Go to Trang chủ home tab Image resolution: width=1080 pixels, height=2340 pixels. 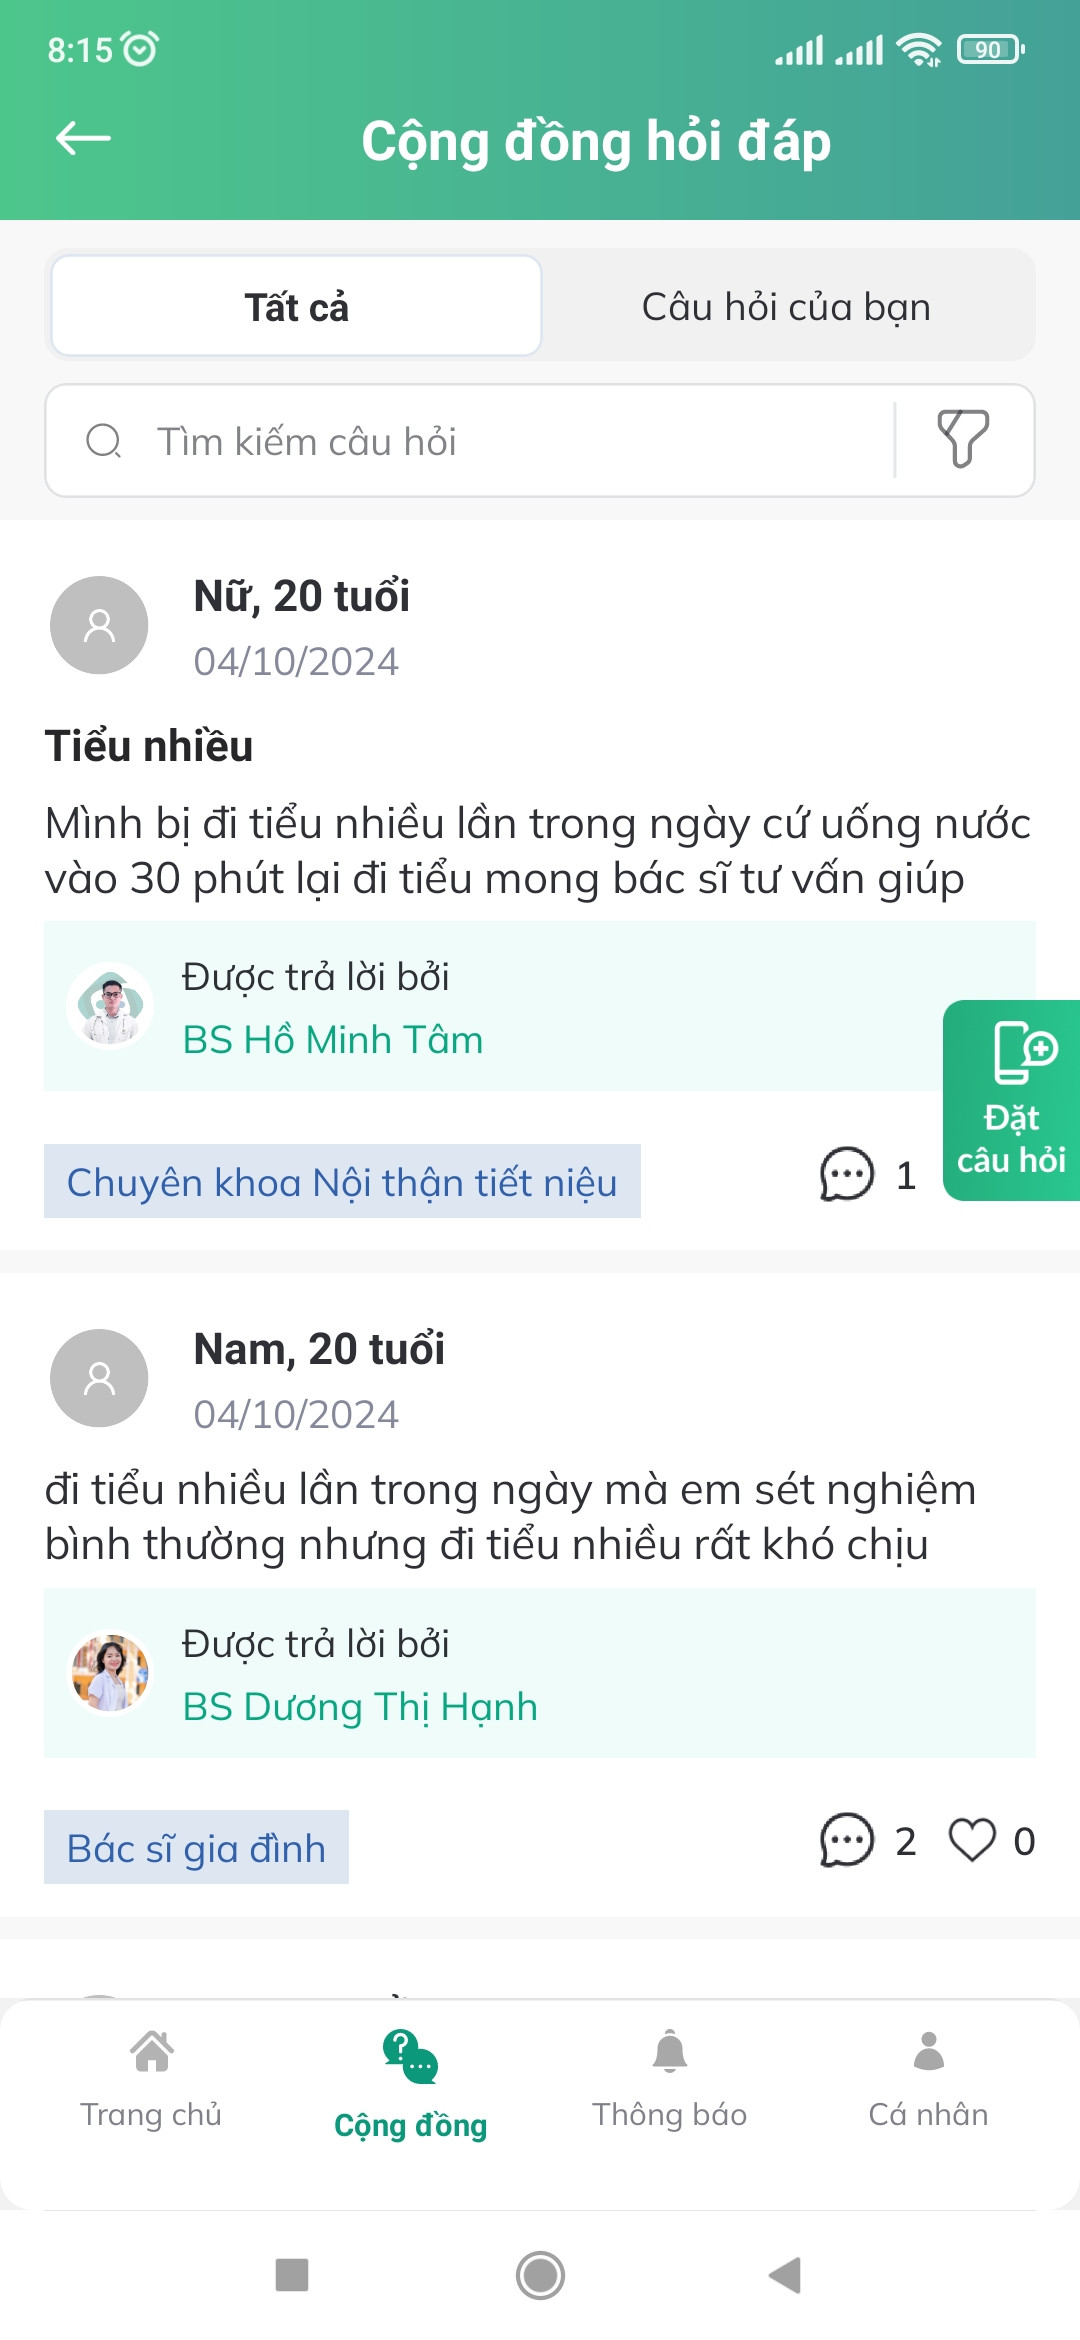151,2080
